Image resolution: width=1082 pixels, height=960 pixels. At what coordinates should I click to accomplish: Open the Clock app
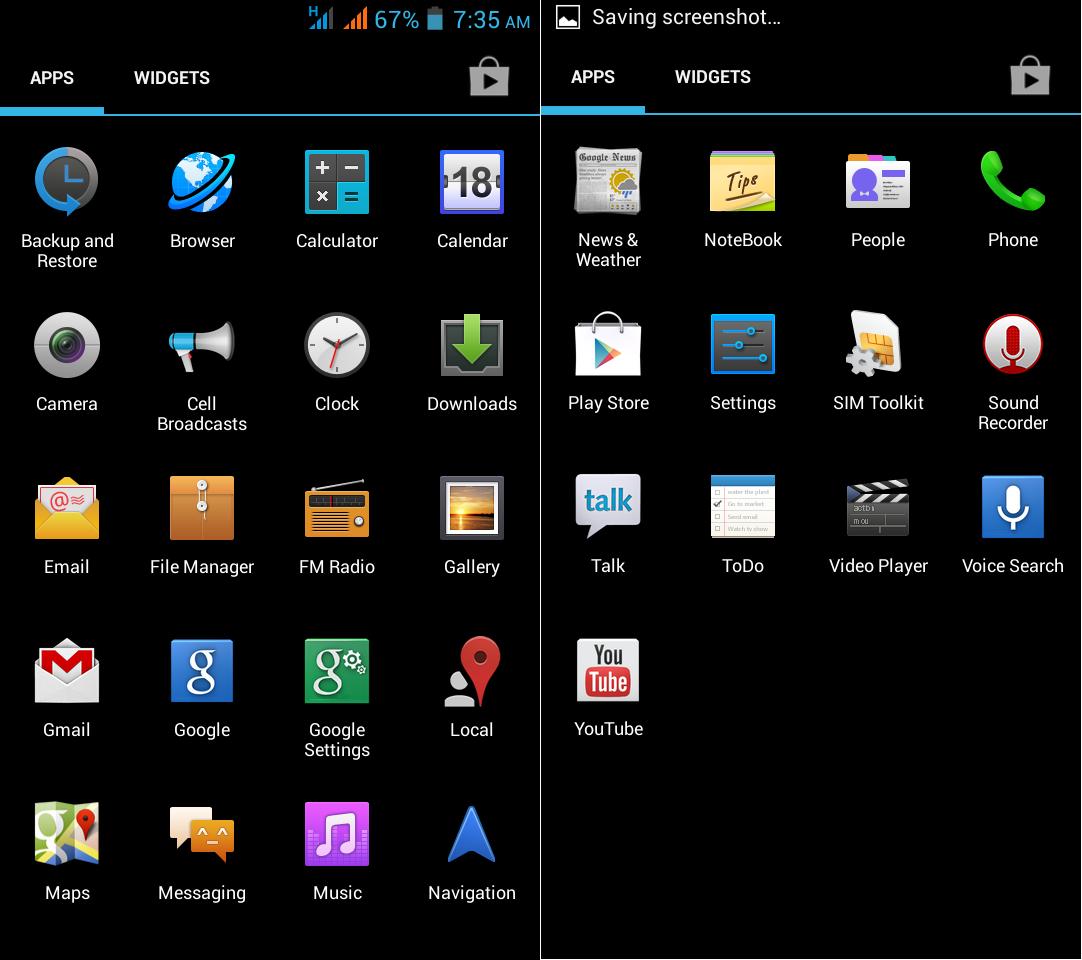(x=337, y=344)
